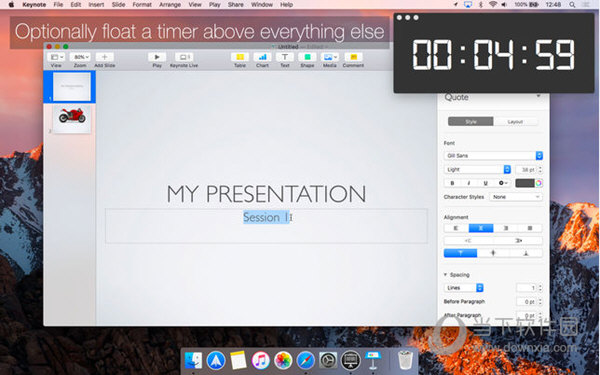The image size is (600, 375).
Task: Open the Apple menu
Action: coord(11,5)
